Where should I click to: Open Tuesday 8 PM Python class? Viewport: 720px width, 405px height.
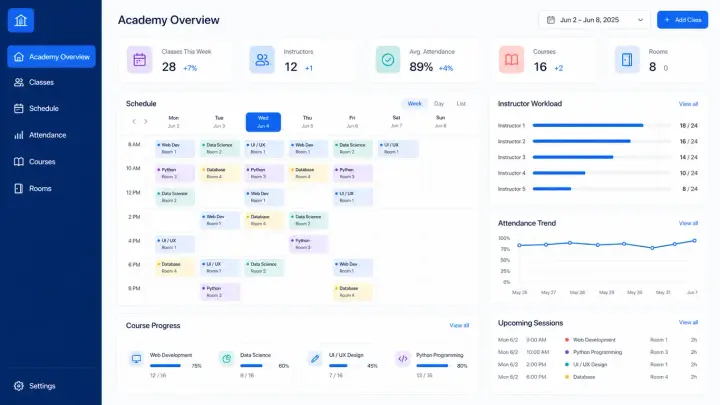click(x=220, y=292)
